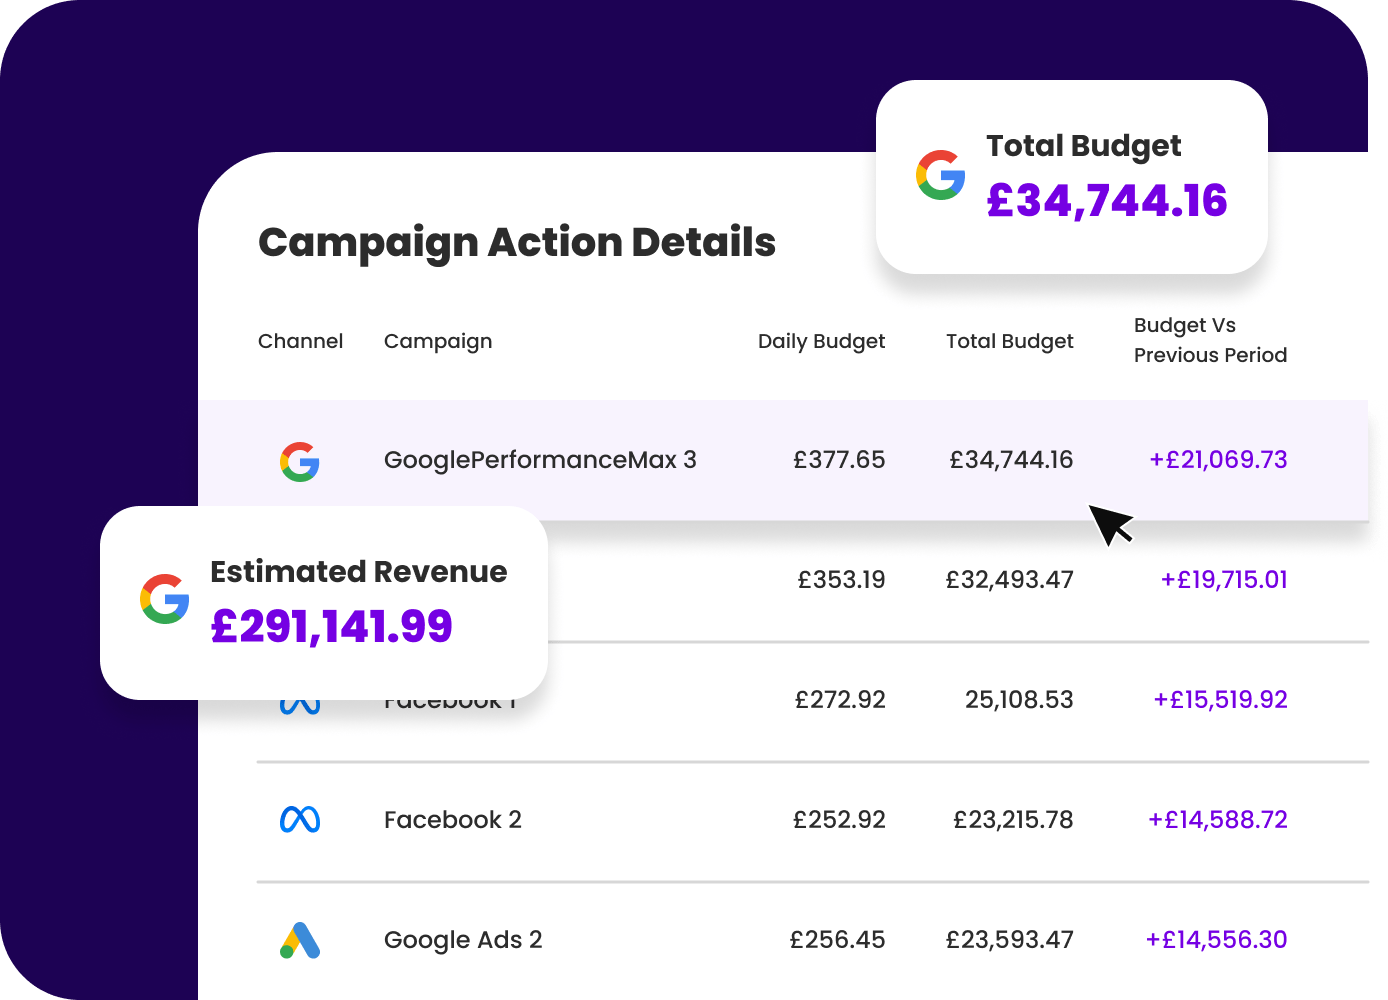Open the Facebook 2 campaign
Image resolution: width=1388 pixels, height=1000 pixels.
coord(453,820)
